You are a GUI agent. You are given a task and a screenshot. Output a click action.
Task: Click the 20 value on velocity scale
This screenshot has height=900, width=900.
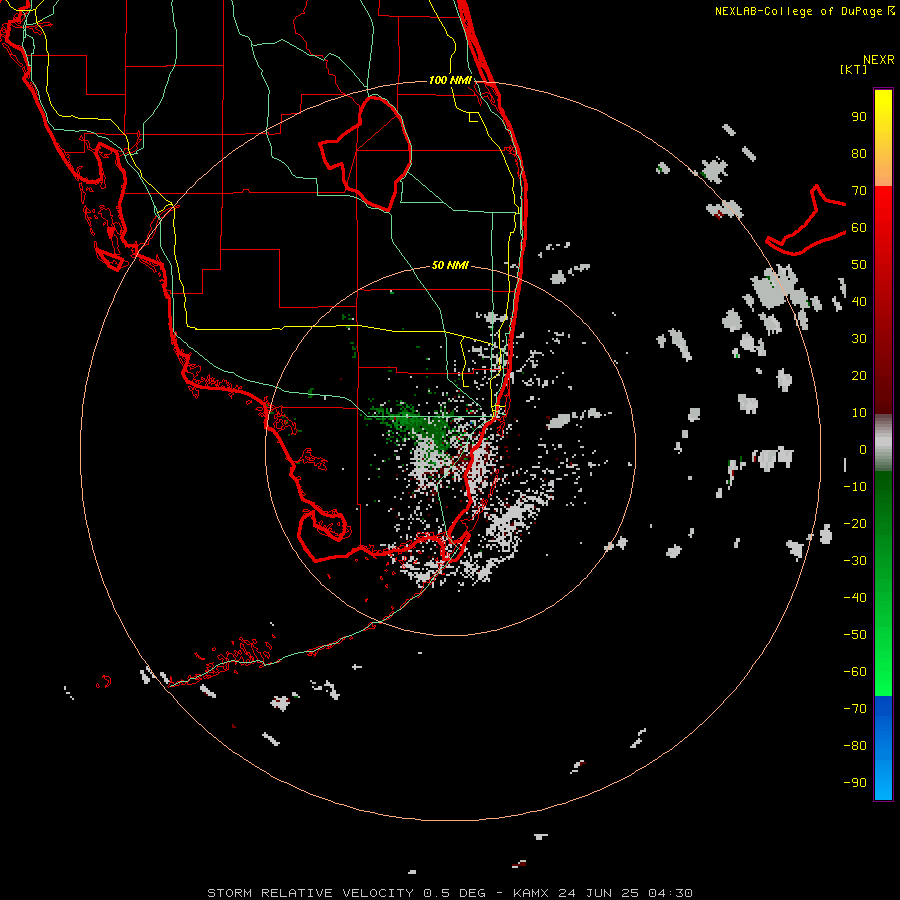(x=859, y=375)
